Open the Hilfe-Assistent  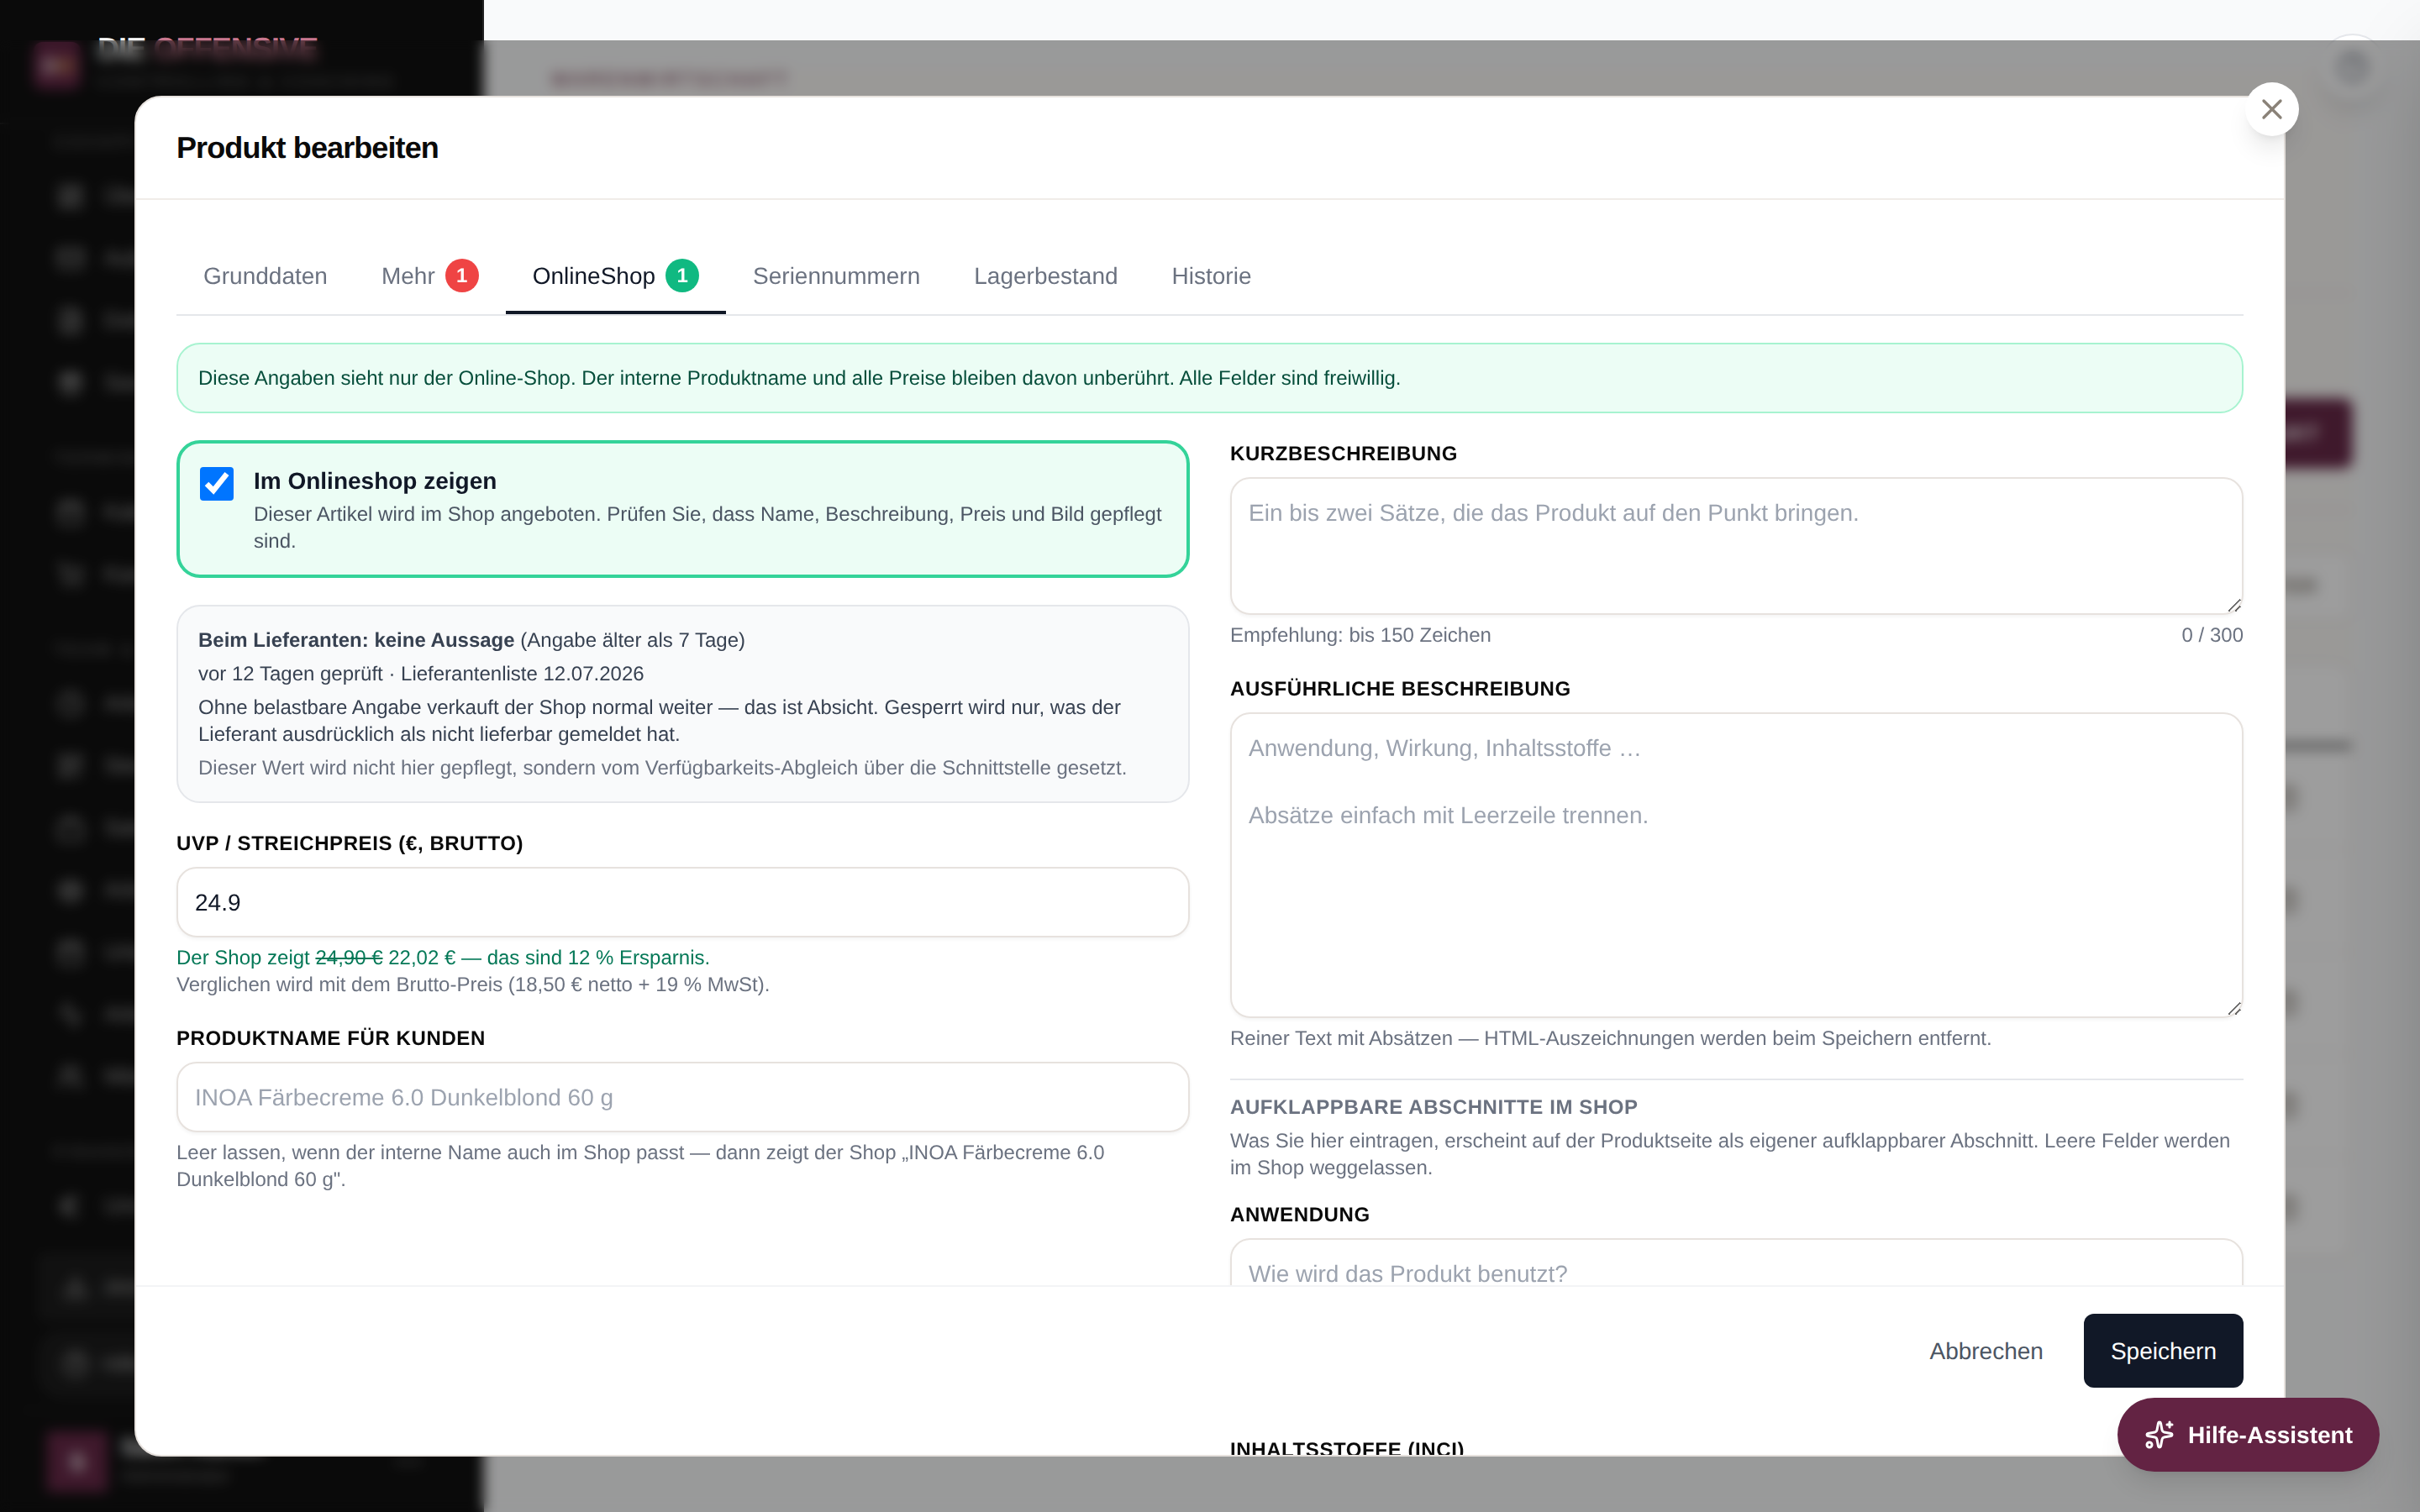click(2248, 1435)
